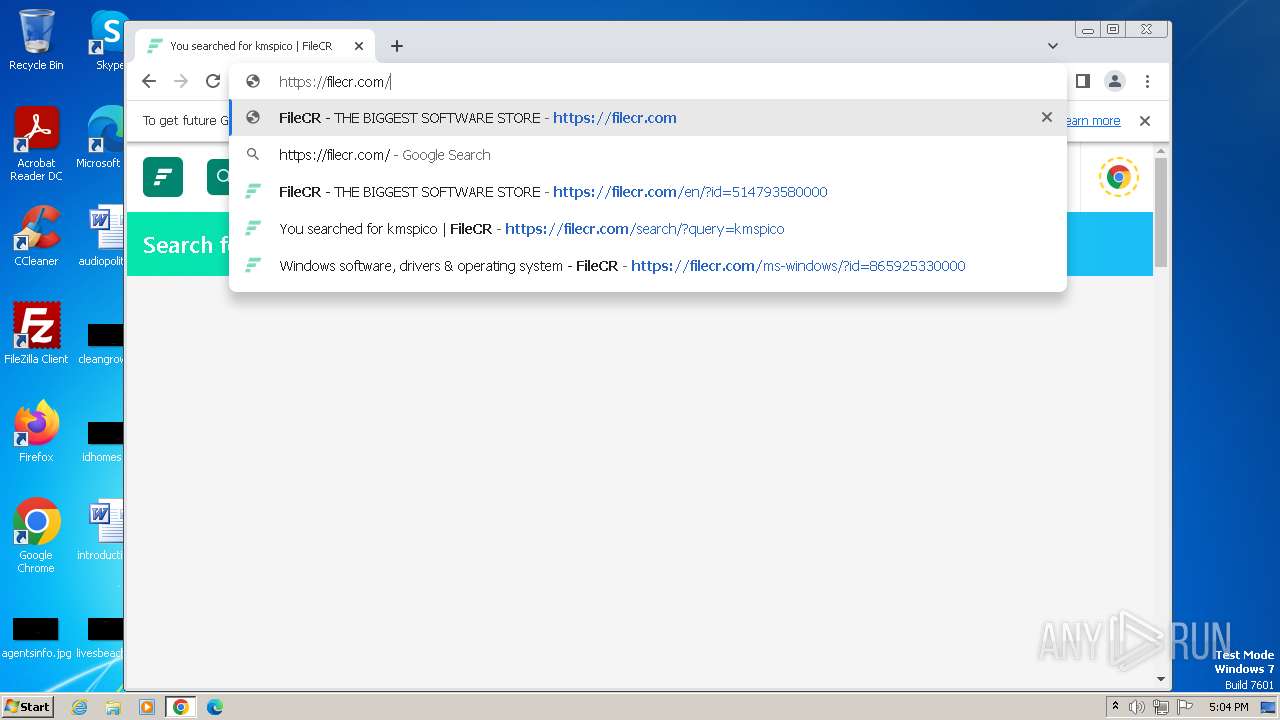Reload the page with the refresh icon
The width and height of the screenshot is (1280, 720).
click(212, 81)
